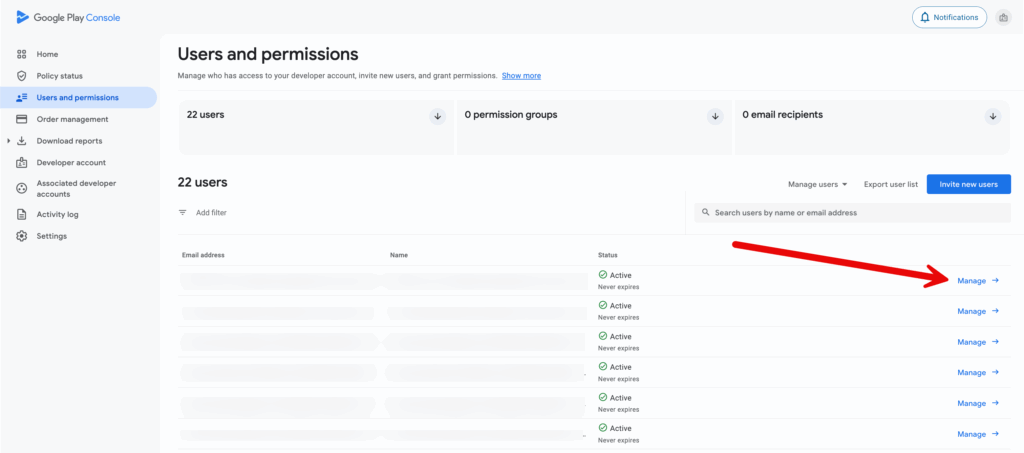1024x453 pixels.
Task: Open the account avatar icon
Action: (1003, 18)
